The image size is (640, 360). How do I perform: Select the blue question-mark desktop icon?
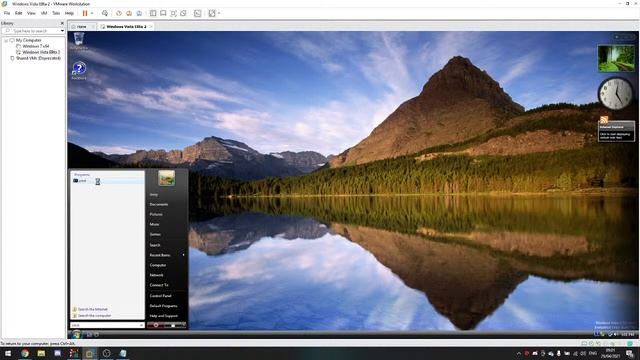point(79,70)
